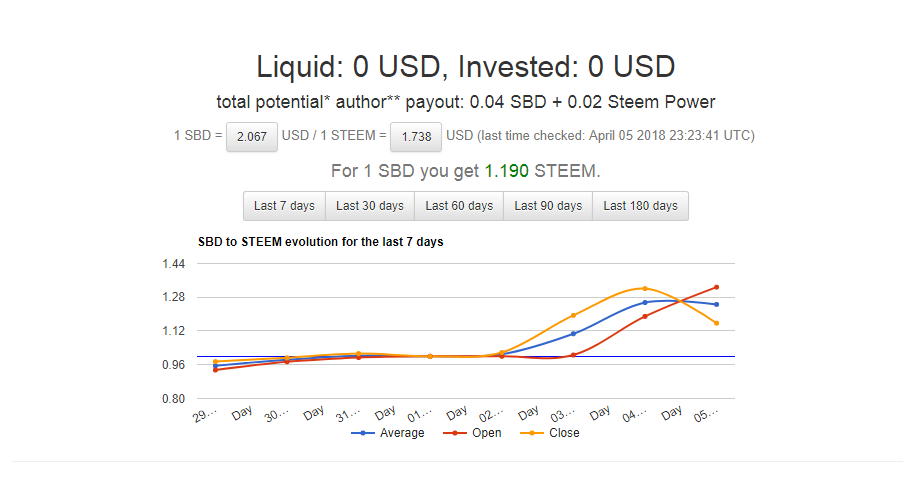Image resolution: width=903 pixels, height=482 pixels.
Task: Focus the STEEM price field showing 1.738
Action: point(415,136)
